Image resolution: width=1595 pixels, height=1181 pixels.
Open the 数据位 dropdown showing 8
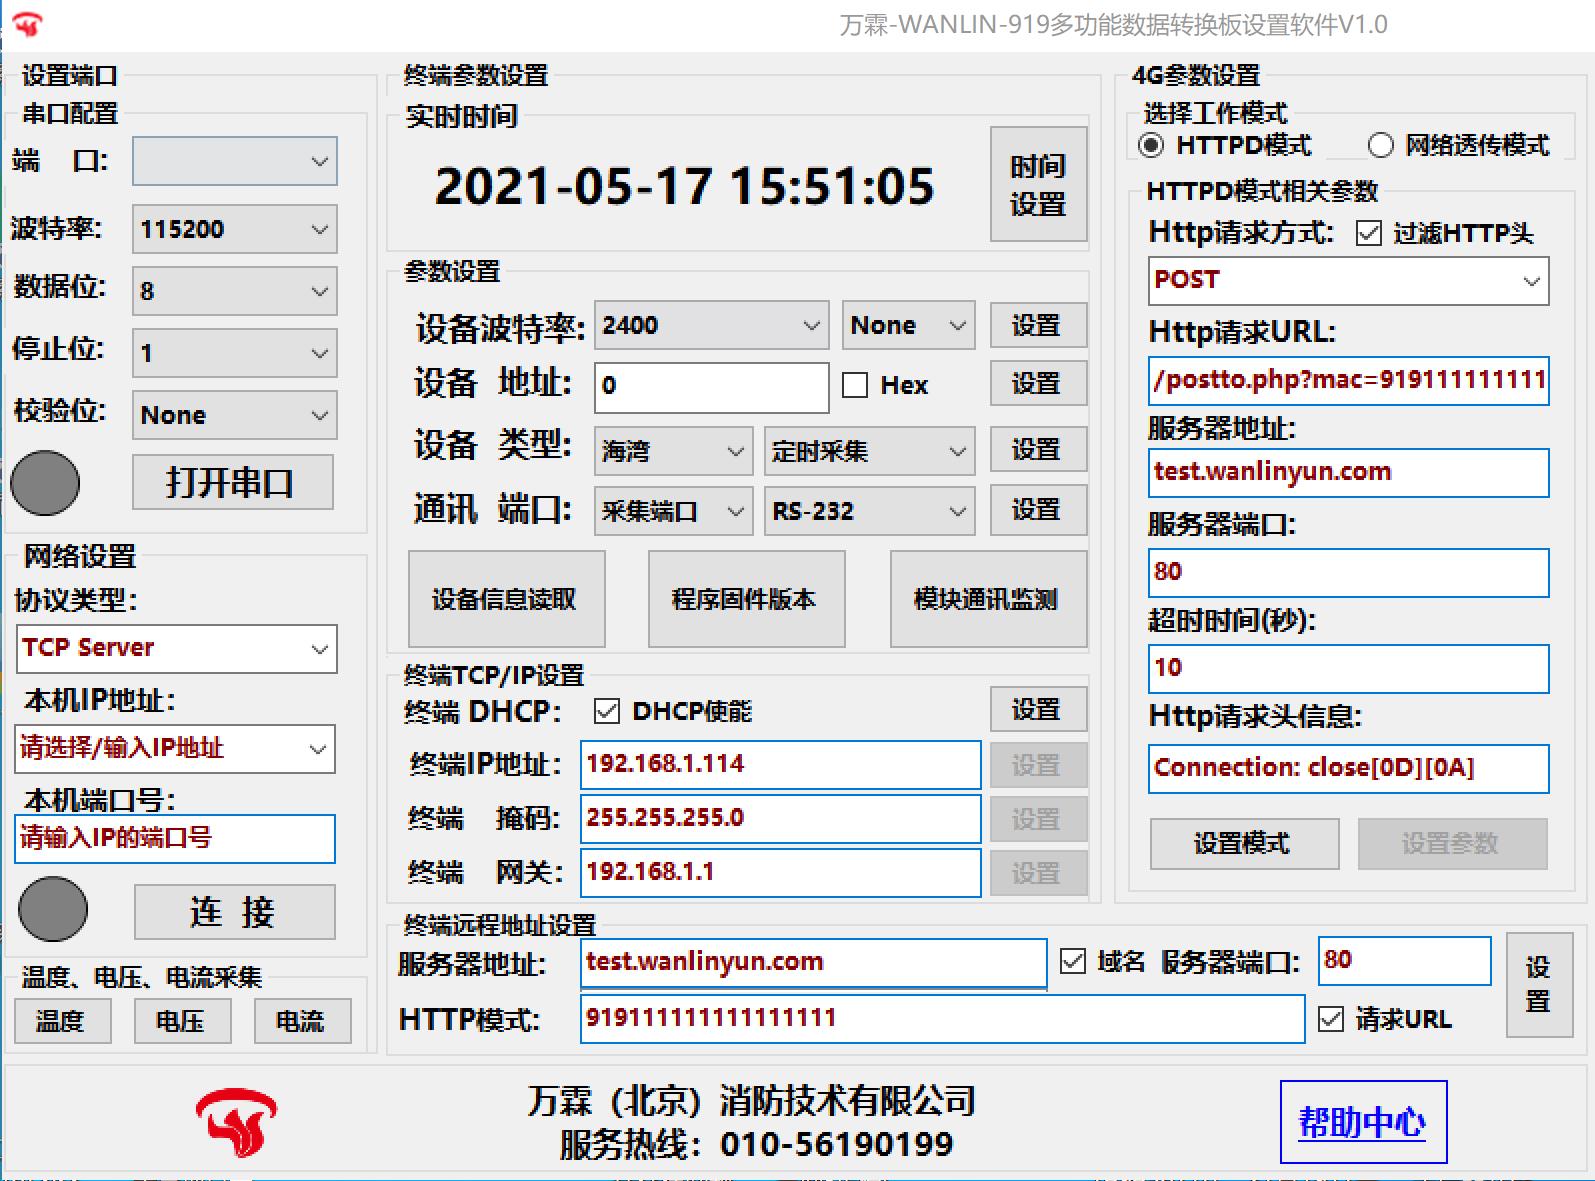pyautogui.click(x=235, y=291)
